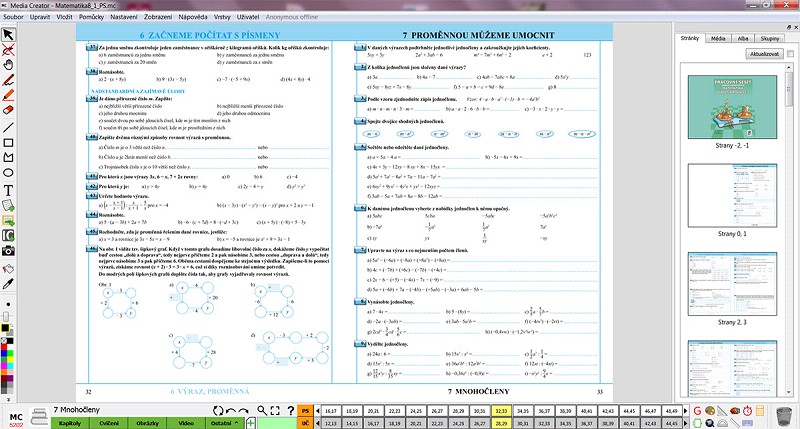Click the green Video button
This screenshot has height=429, width=800.
click(186, 423)
